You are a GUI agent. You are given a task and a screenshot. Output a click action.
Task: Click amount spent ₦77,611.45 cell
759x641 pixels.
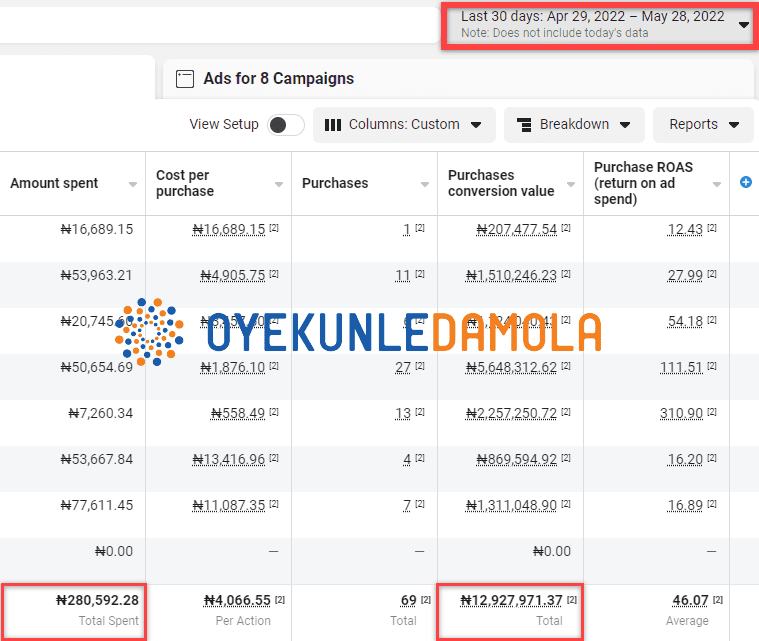coord(97,505)
